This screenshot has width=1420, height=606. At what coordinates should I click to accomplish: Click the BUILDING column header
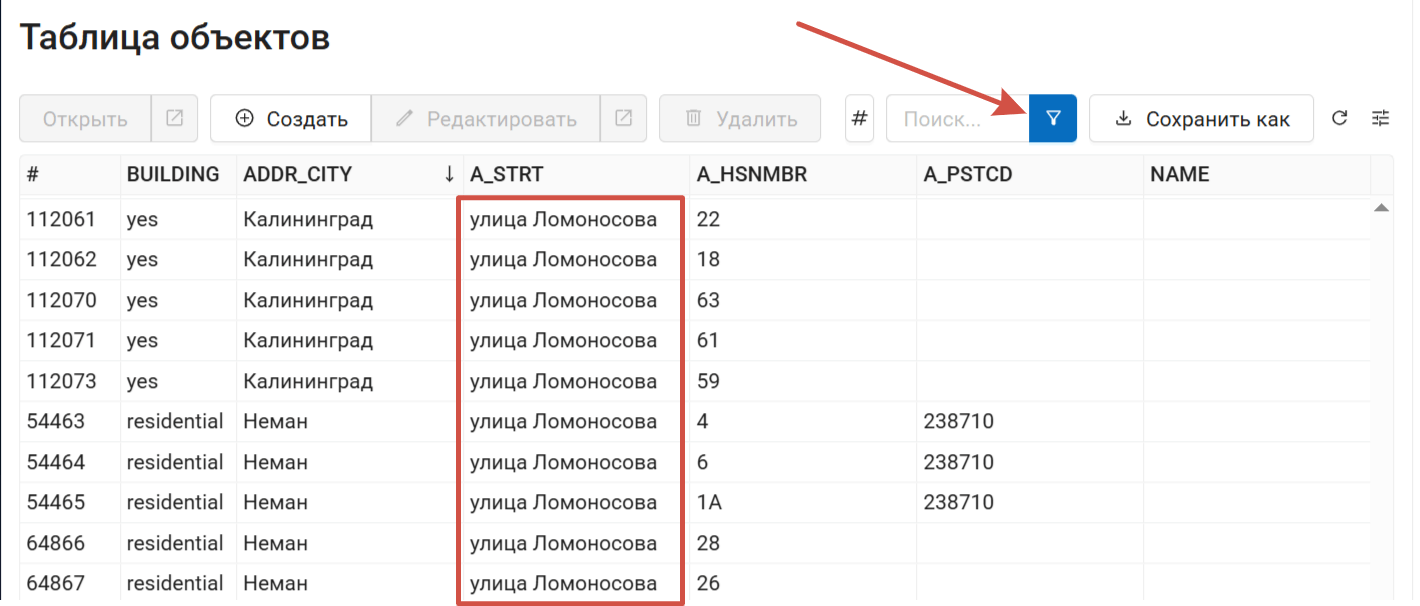(173, 174)
